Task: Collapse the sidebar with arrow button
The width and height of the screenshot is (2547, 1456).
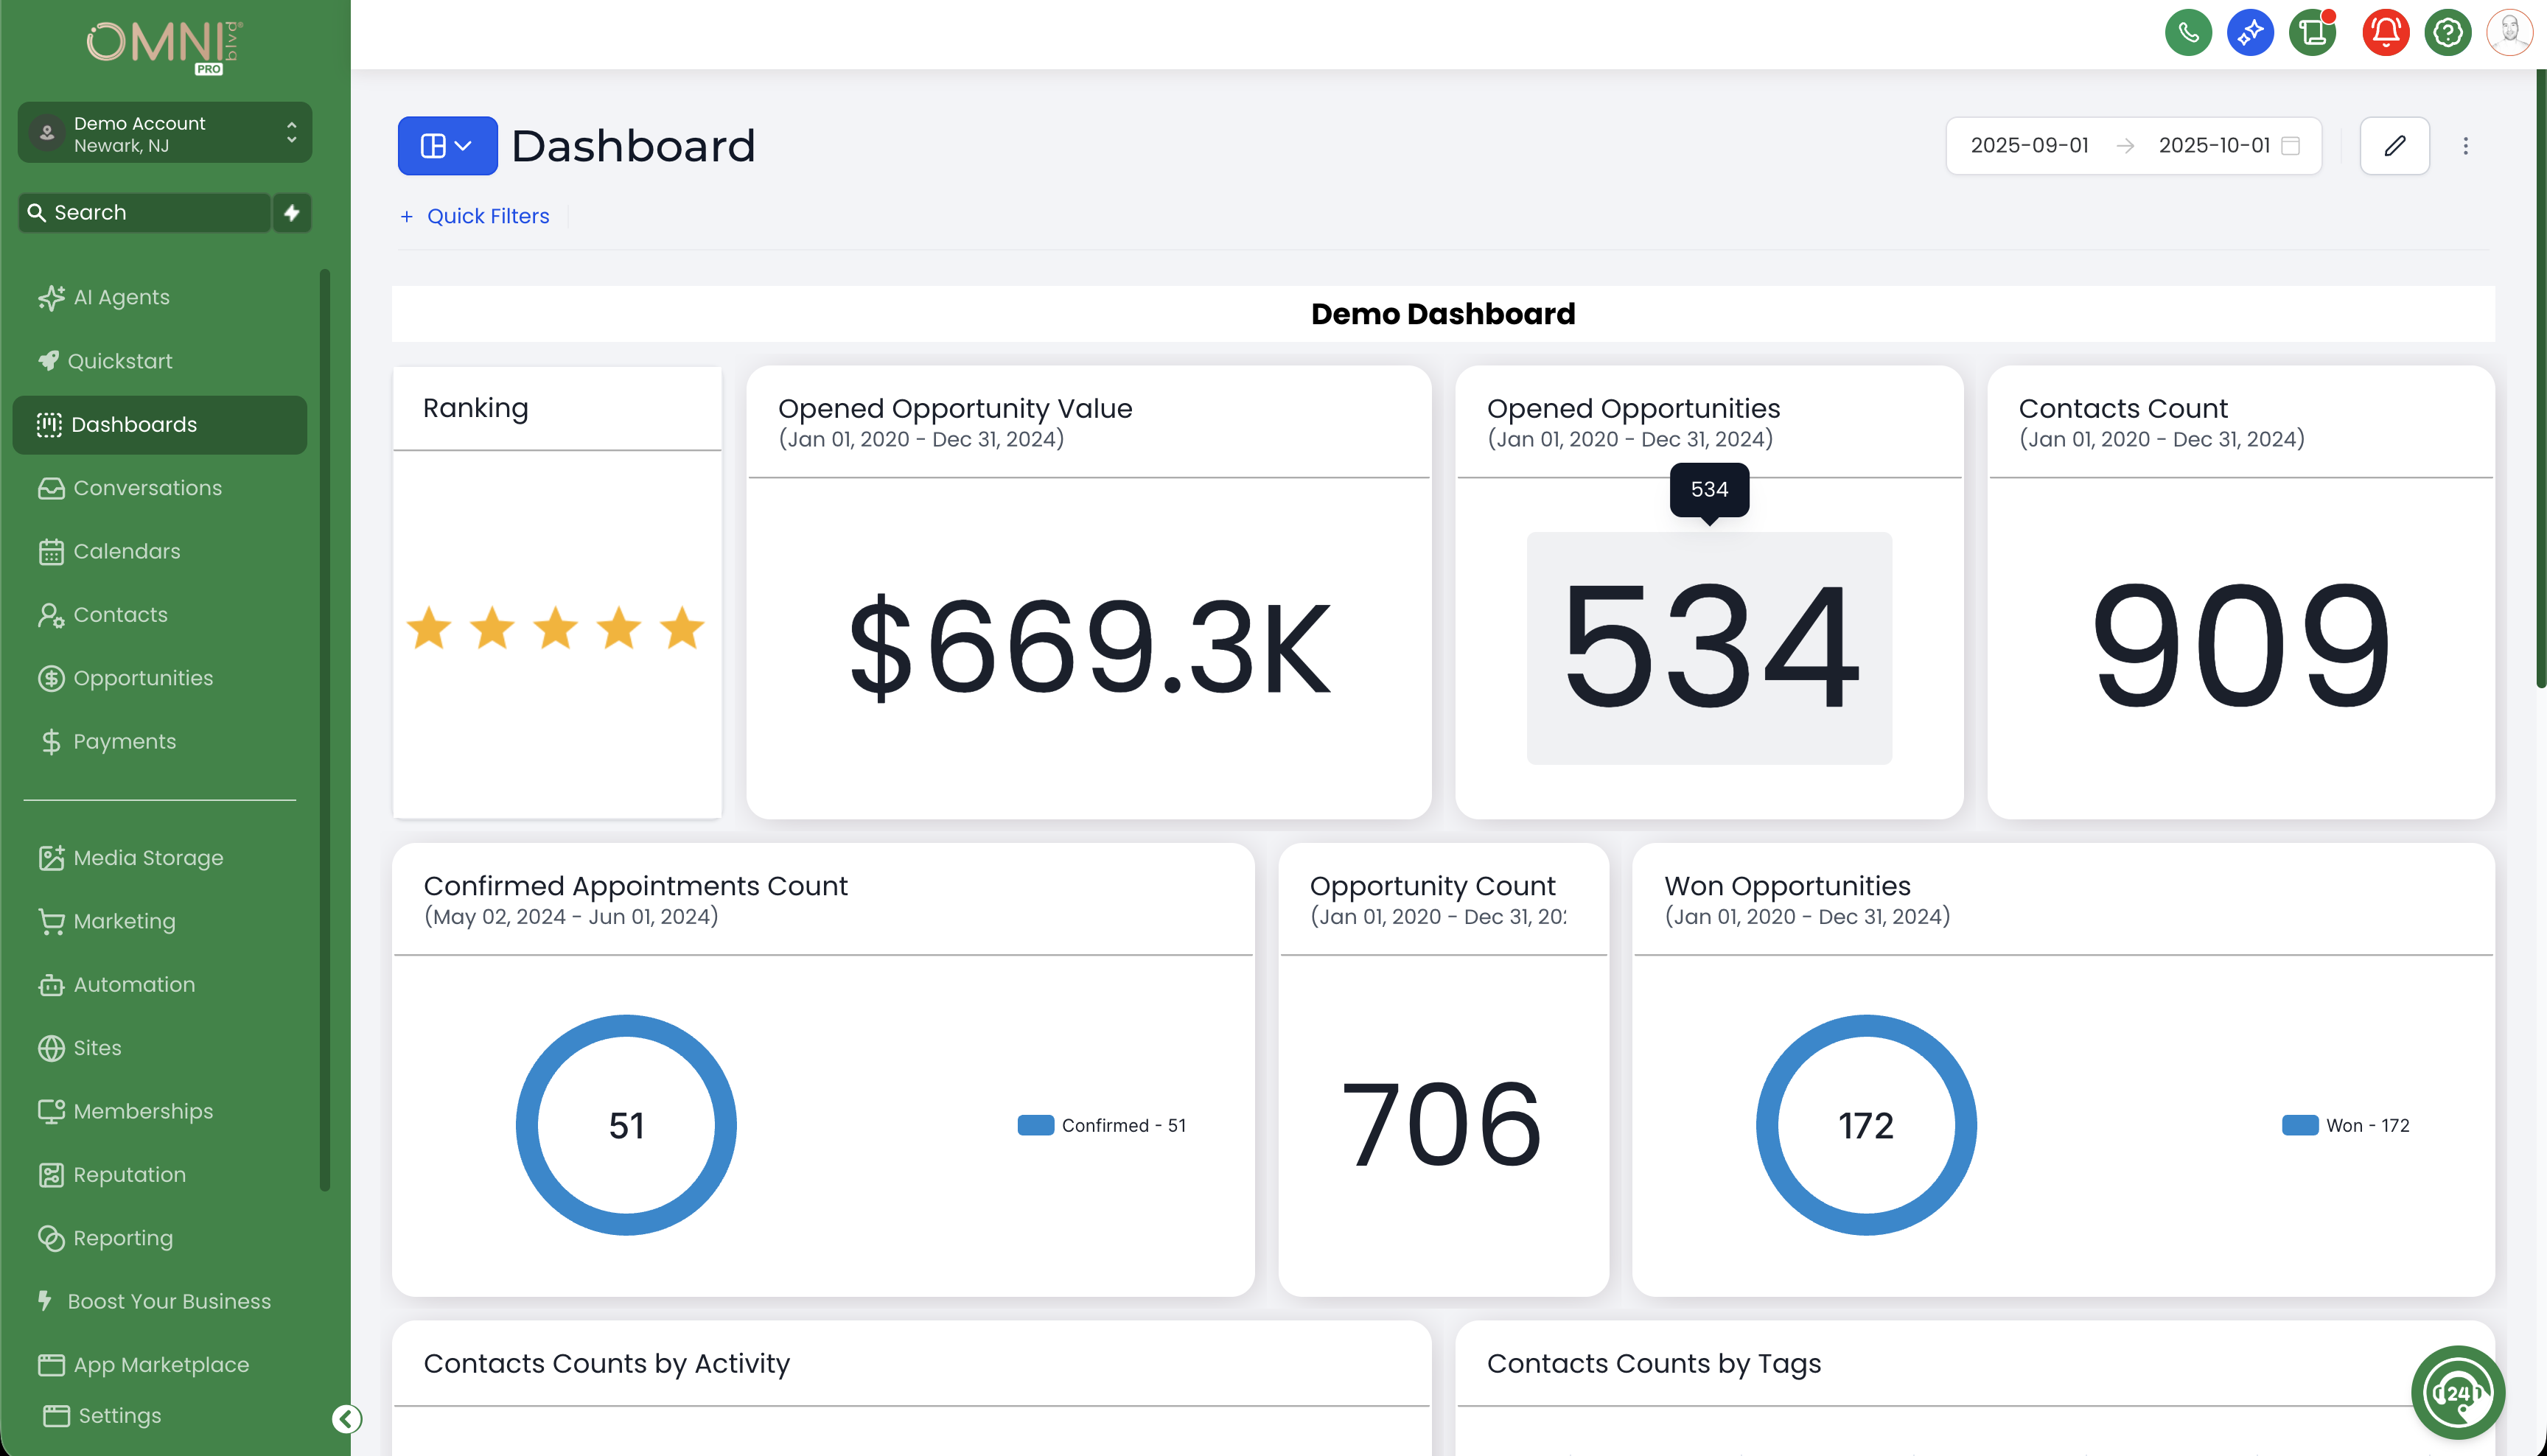Action: coord(346,1418)
